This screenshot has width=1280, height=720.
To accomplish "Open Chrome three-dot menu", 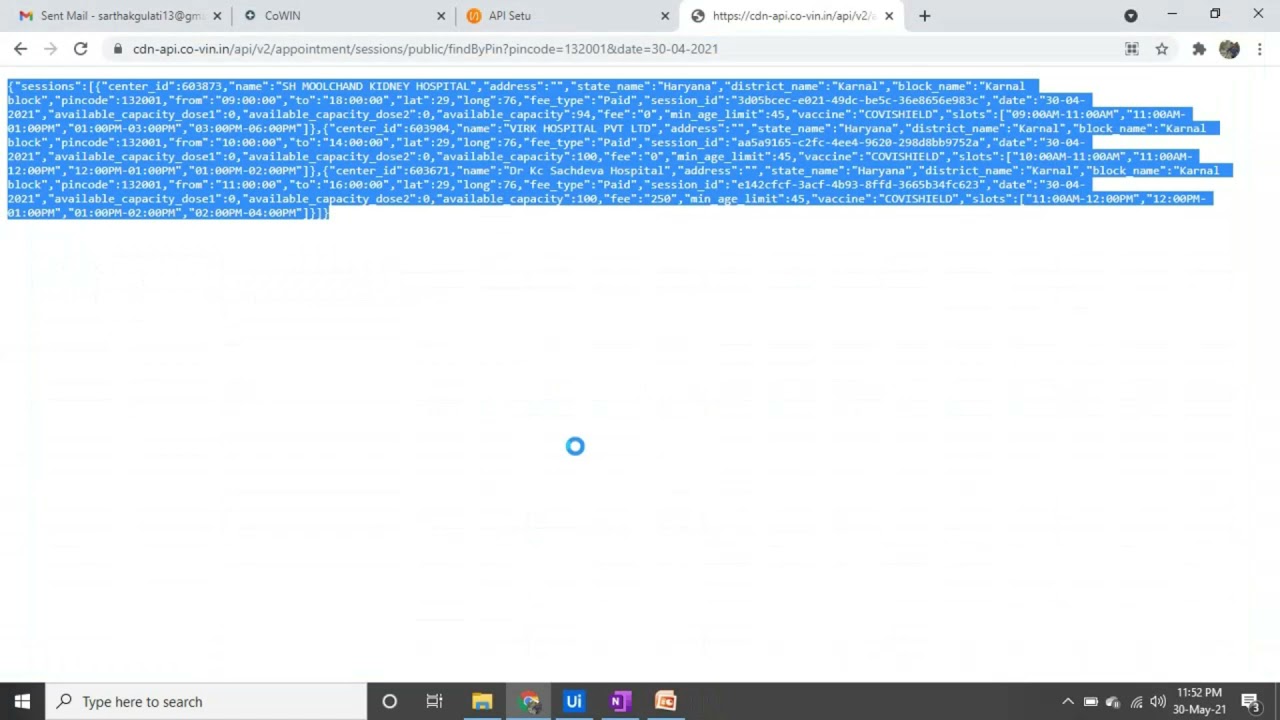I will [x=1260, y=48].
